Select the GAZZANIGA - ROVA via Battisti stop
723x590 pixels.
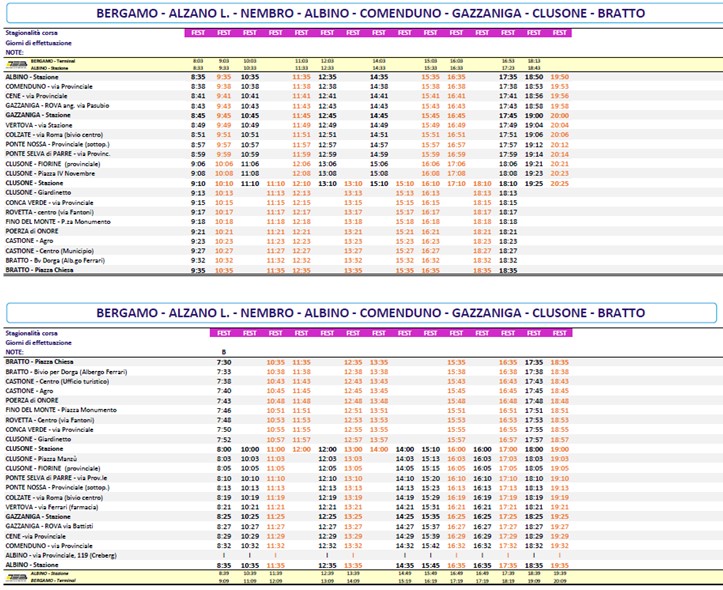click(x=49, y=526)
